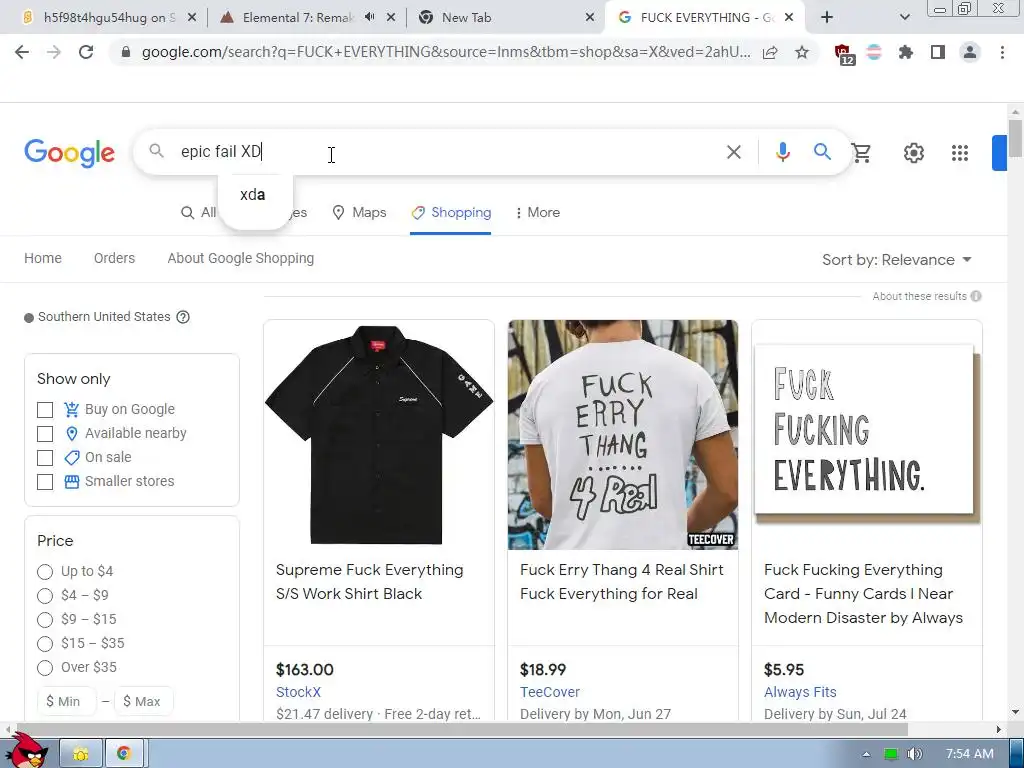Image resolution: width=1024 pixels, height=768 pixels.
Task: Check the On sale filter
Action: tap(45, 458)
